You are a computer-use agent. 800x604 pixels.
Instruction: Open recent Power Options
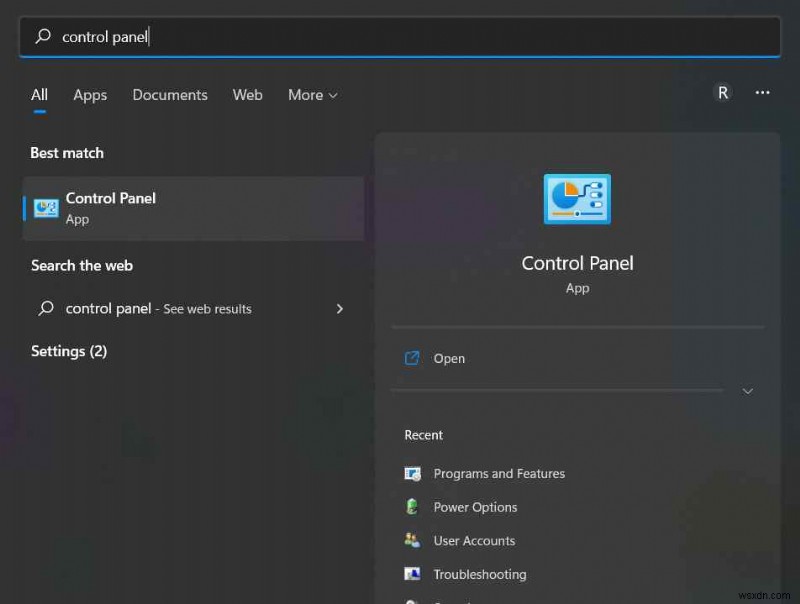click(475, 507)
